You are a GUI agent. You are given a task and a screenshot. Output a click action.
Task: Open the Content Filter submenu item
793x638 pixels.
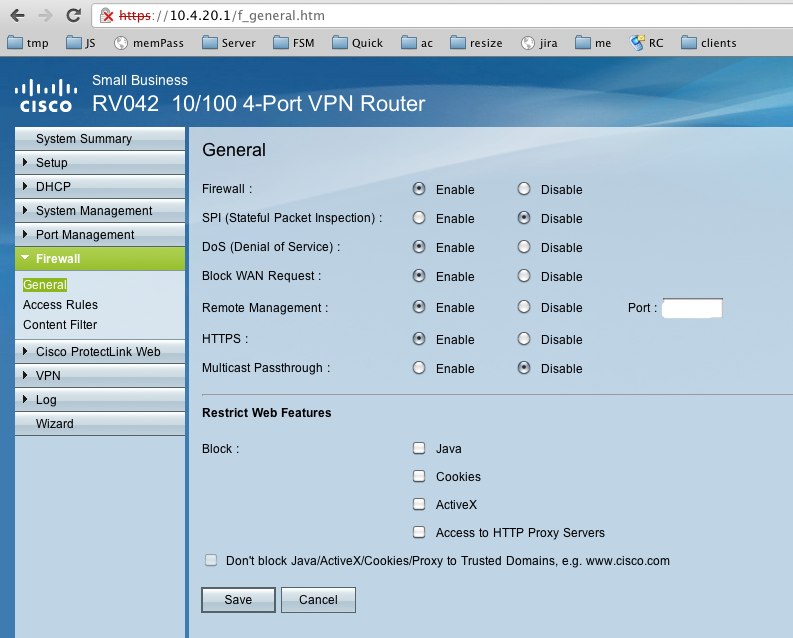[x=60, y=325]
